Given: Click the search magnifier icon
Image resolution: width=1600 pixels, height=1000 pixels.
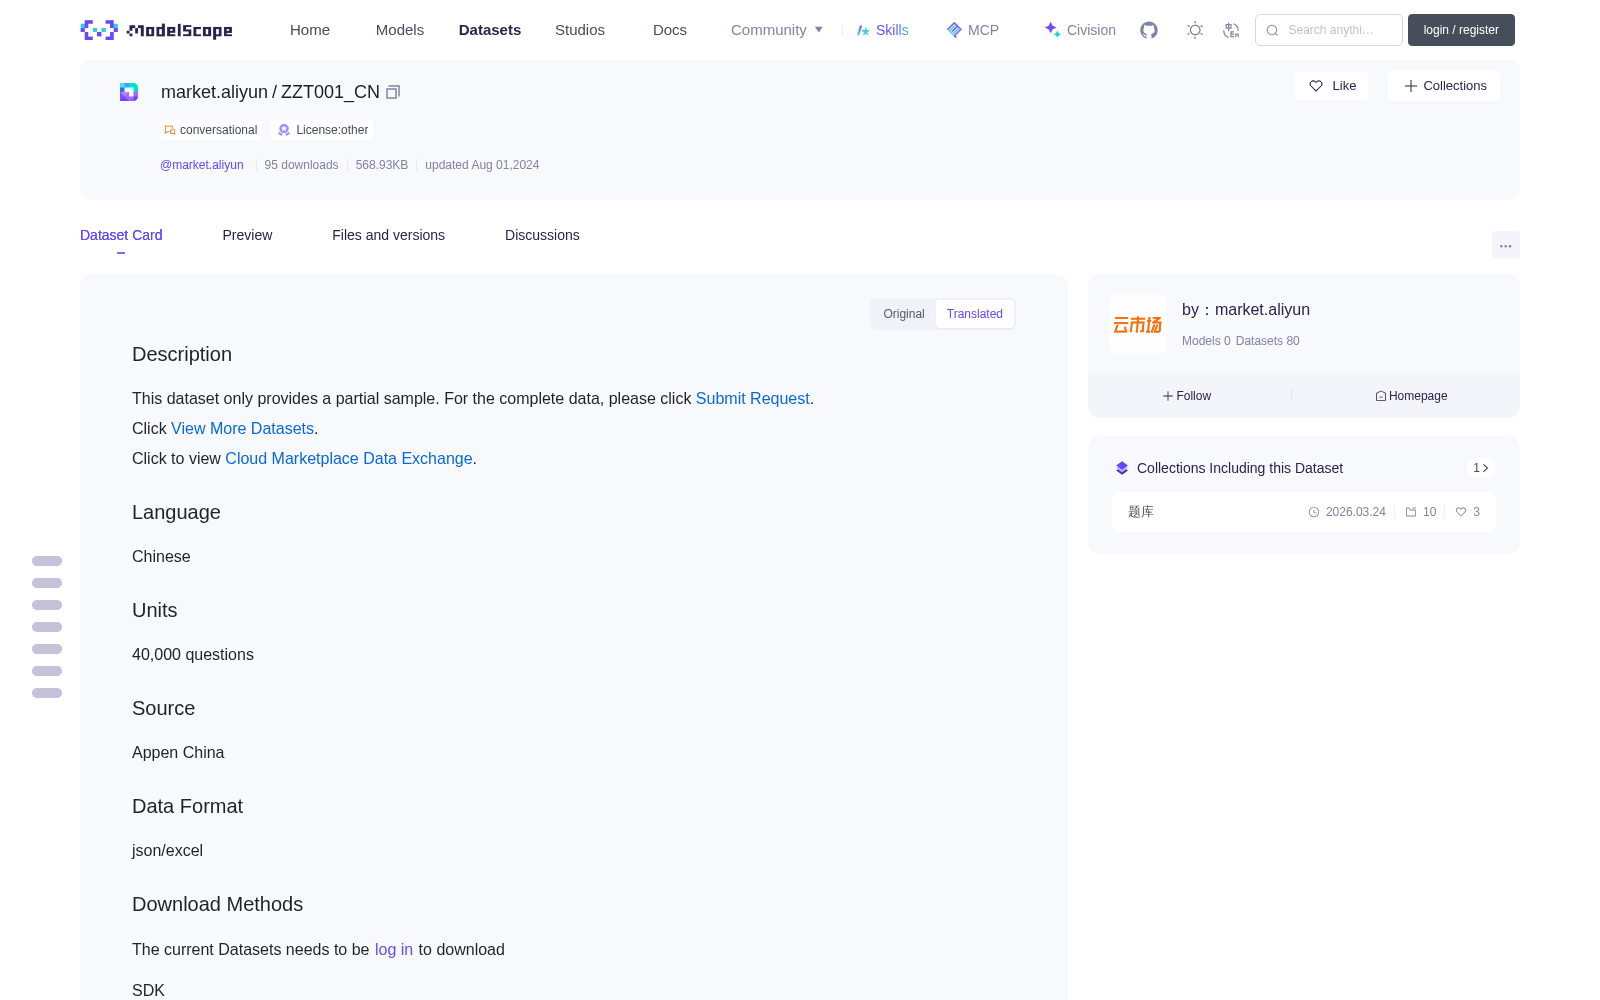Looking at the screenshot, I should point(1272,30).
